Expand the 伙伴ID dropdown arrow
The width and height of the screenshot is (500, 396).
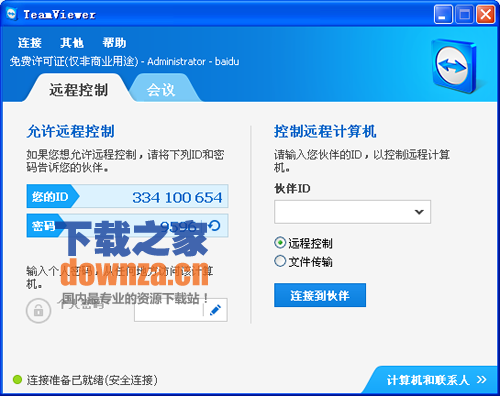[x=419, y=212]
